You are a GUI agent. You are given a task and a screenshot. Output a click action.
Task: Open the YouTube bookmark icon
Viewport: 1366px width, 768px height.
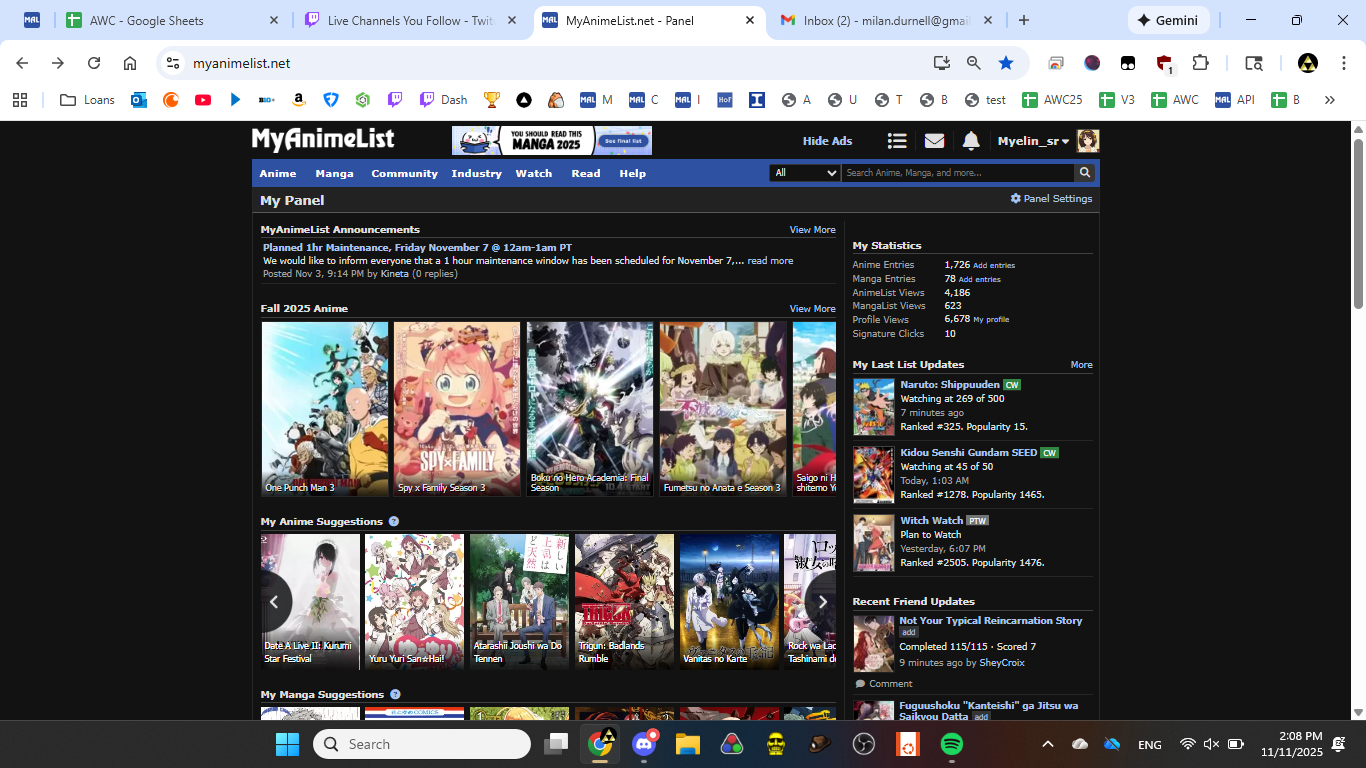pos(203,100)
